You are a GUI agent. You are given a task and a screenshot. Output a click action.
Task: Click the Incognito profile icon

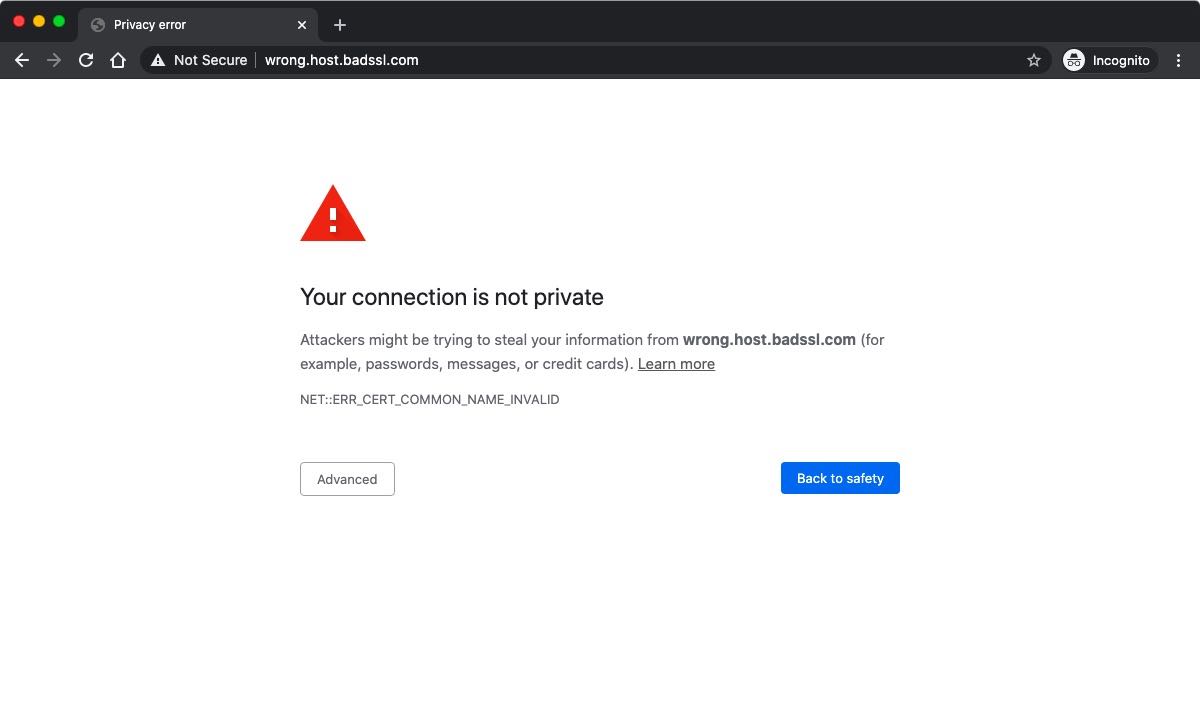point(1074,60)
